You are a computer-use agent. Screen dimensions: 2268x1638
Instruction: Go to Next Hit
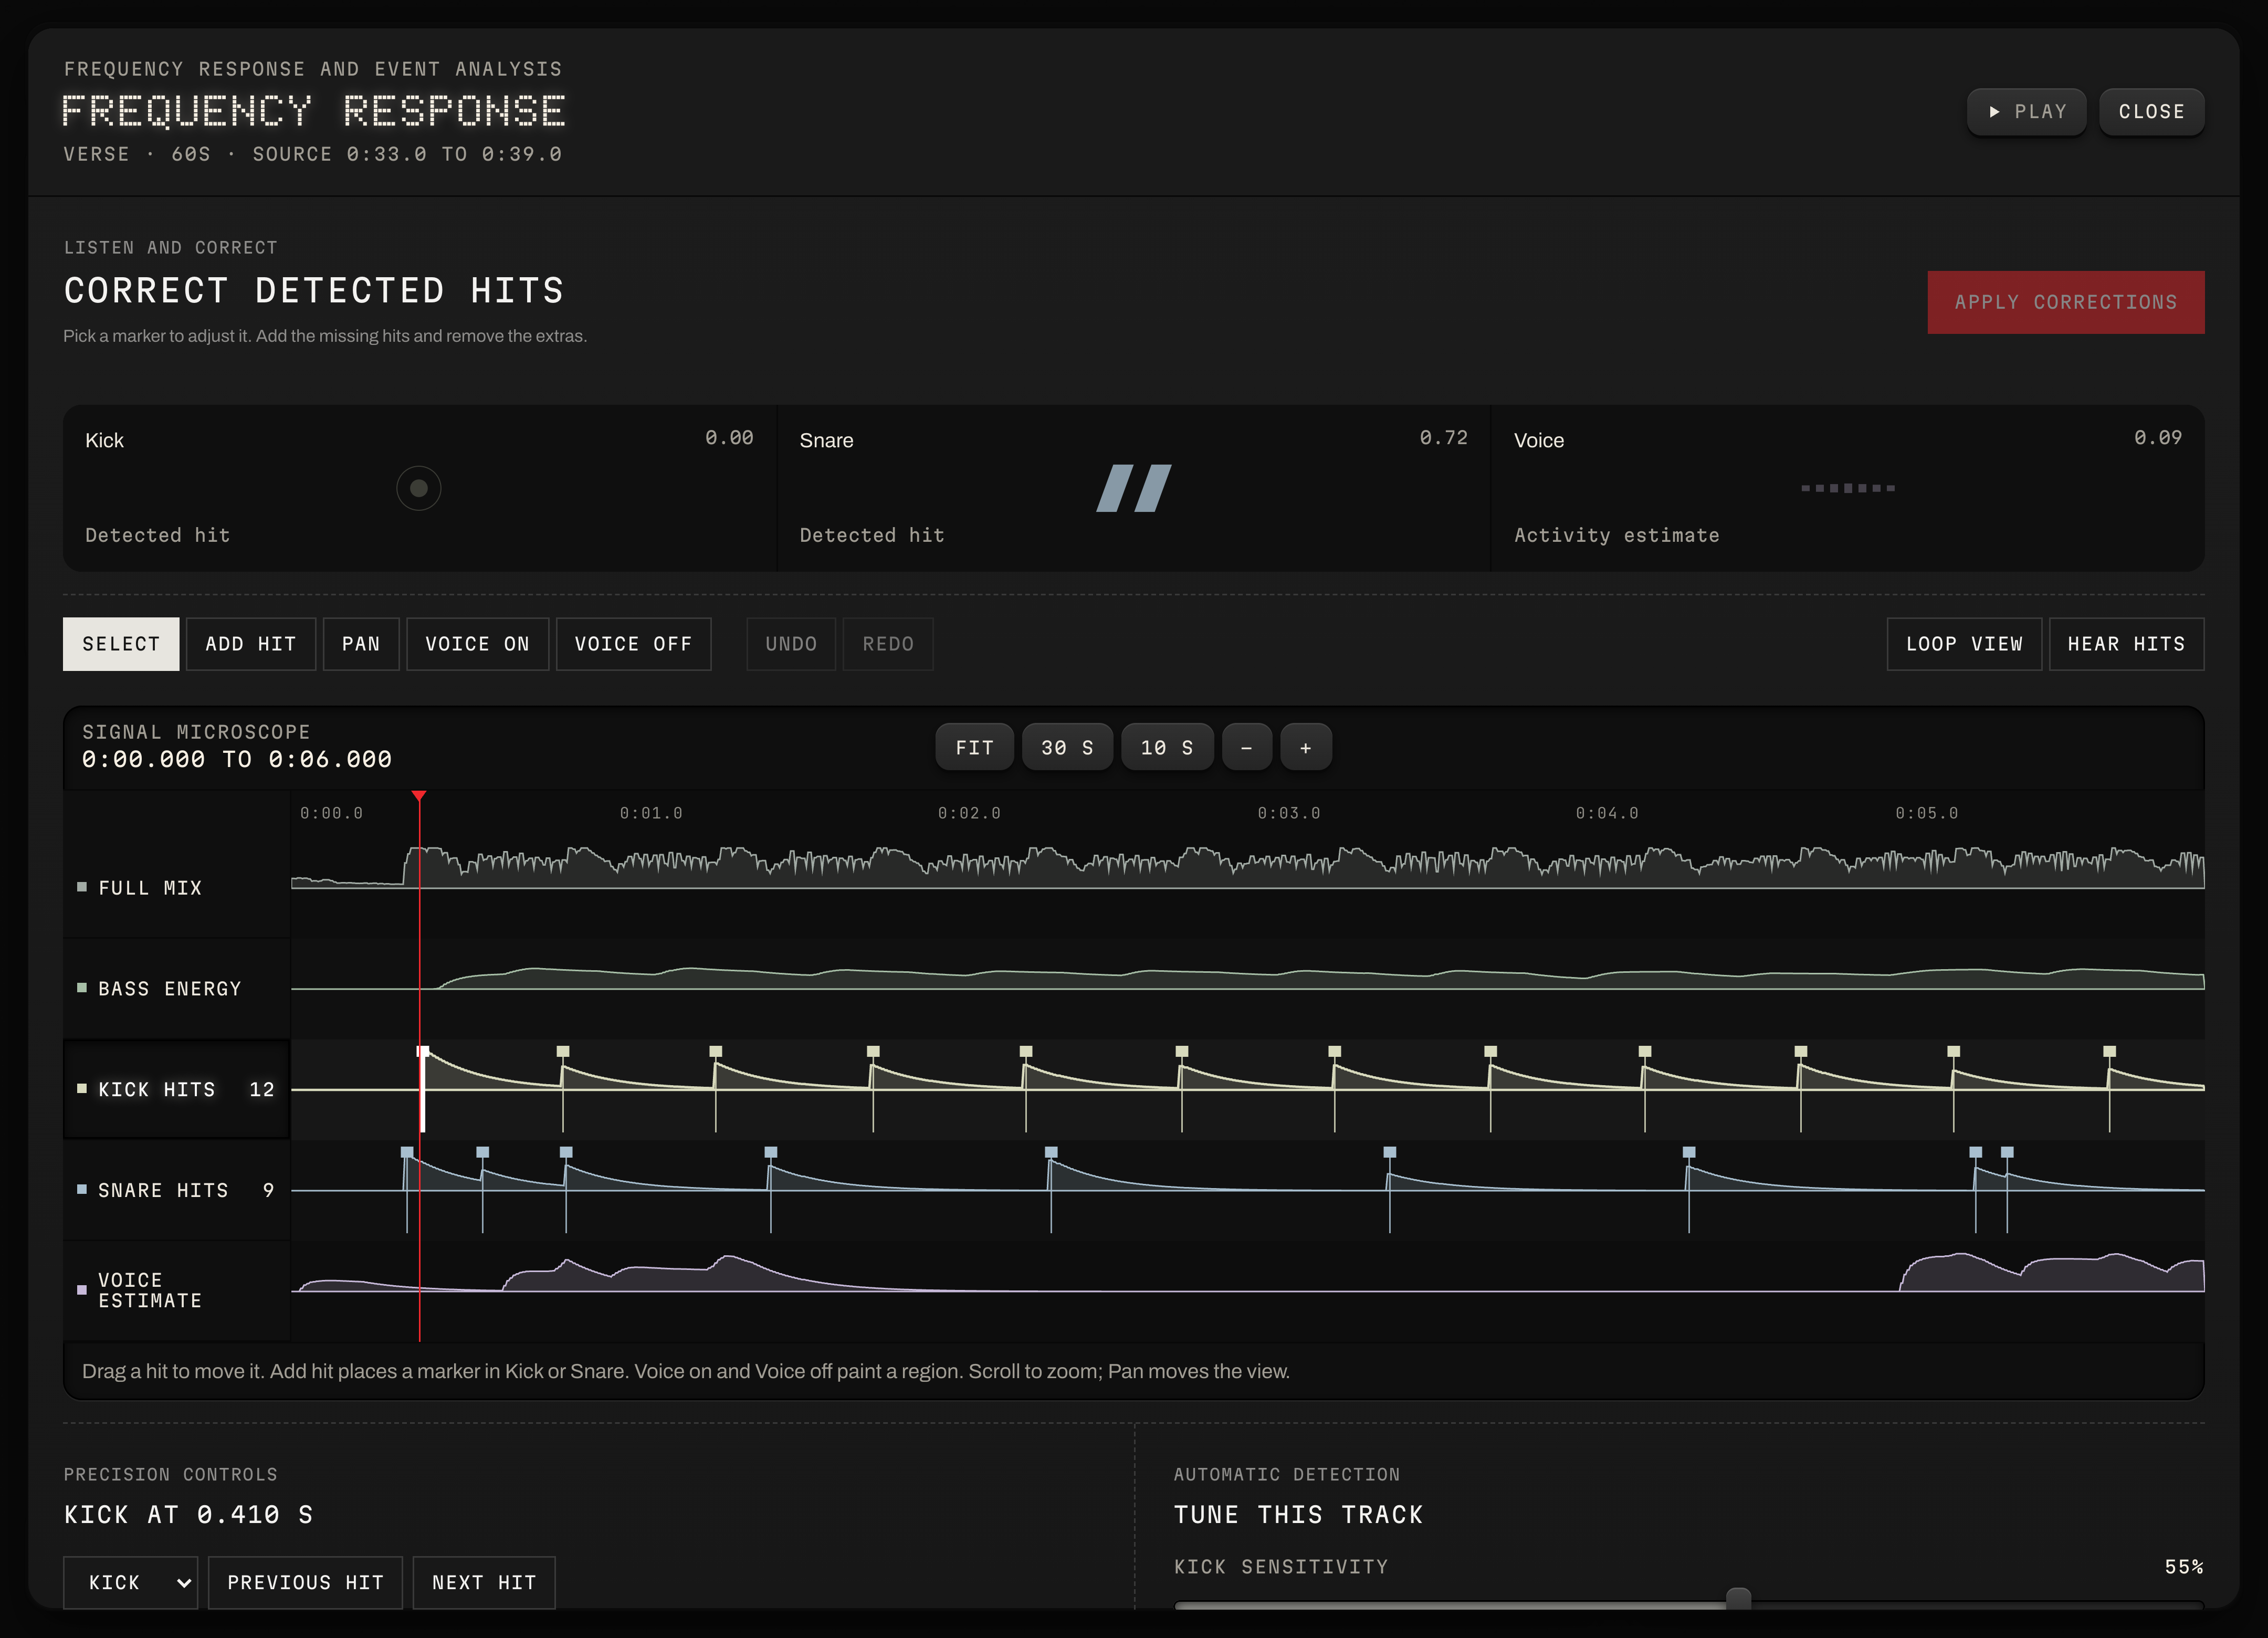pos(484,1583)
